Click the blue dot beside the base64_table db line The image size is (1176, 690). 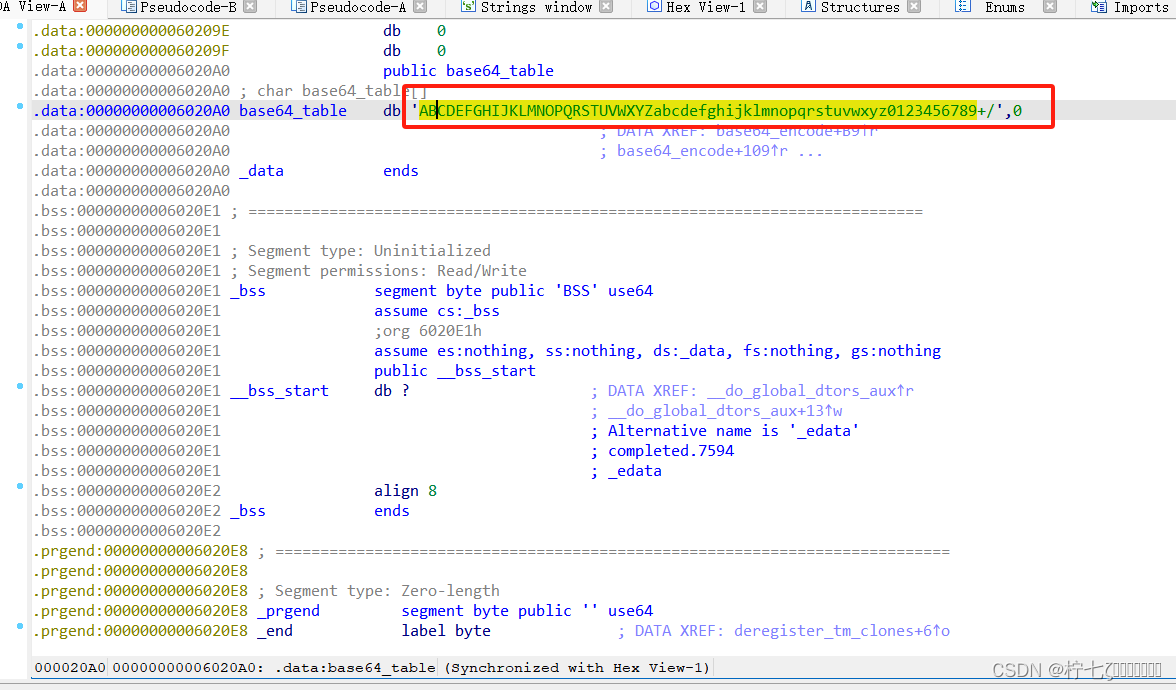20,106
